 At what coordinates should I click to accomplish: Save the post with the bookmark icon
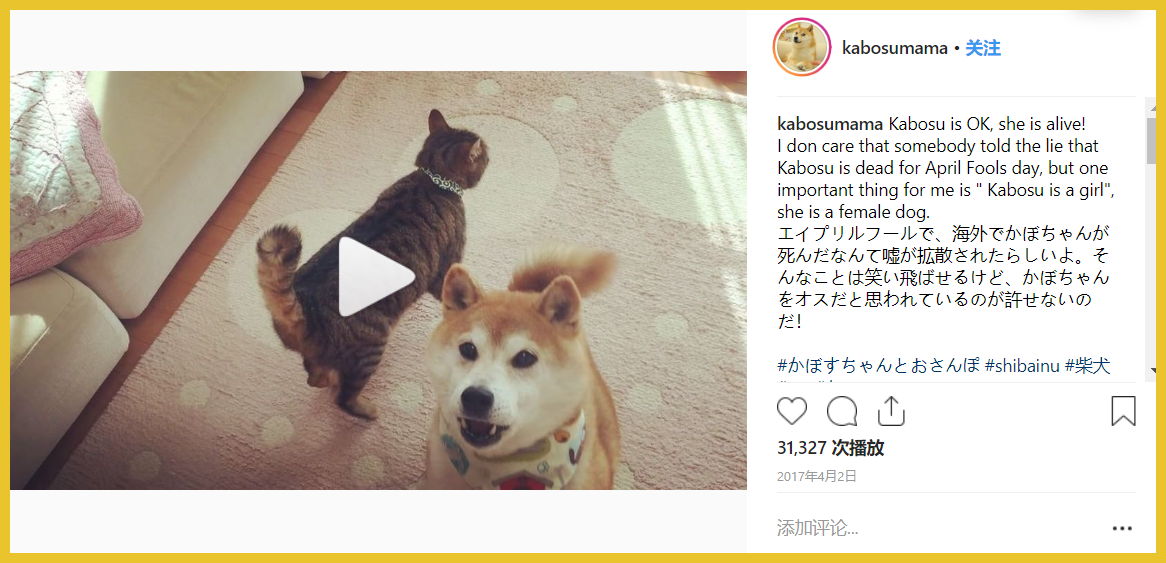pos(1123,411)
